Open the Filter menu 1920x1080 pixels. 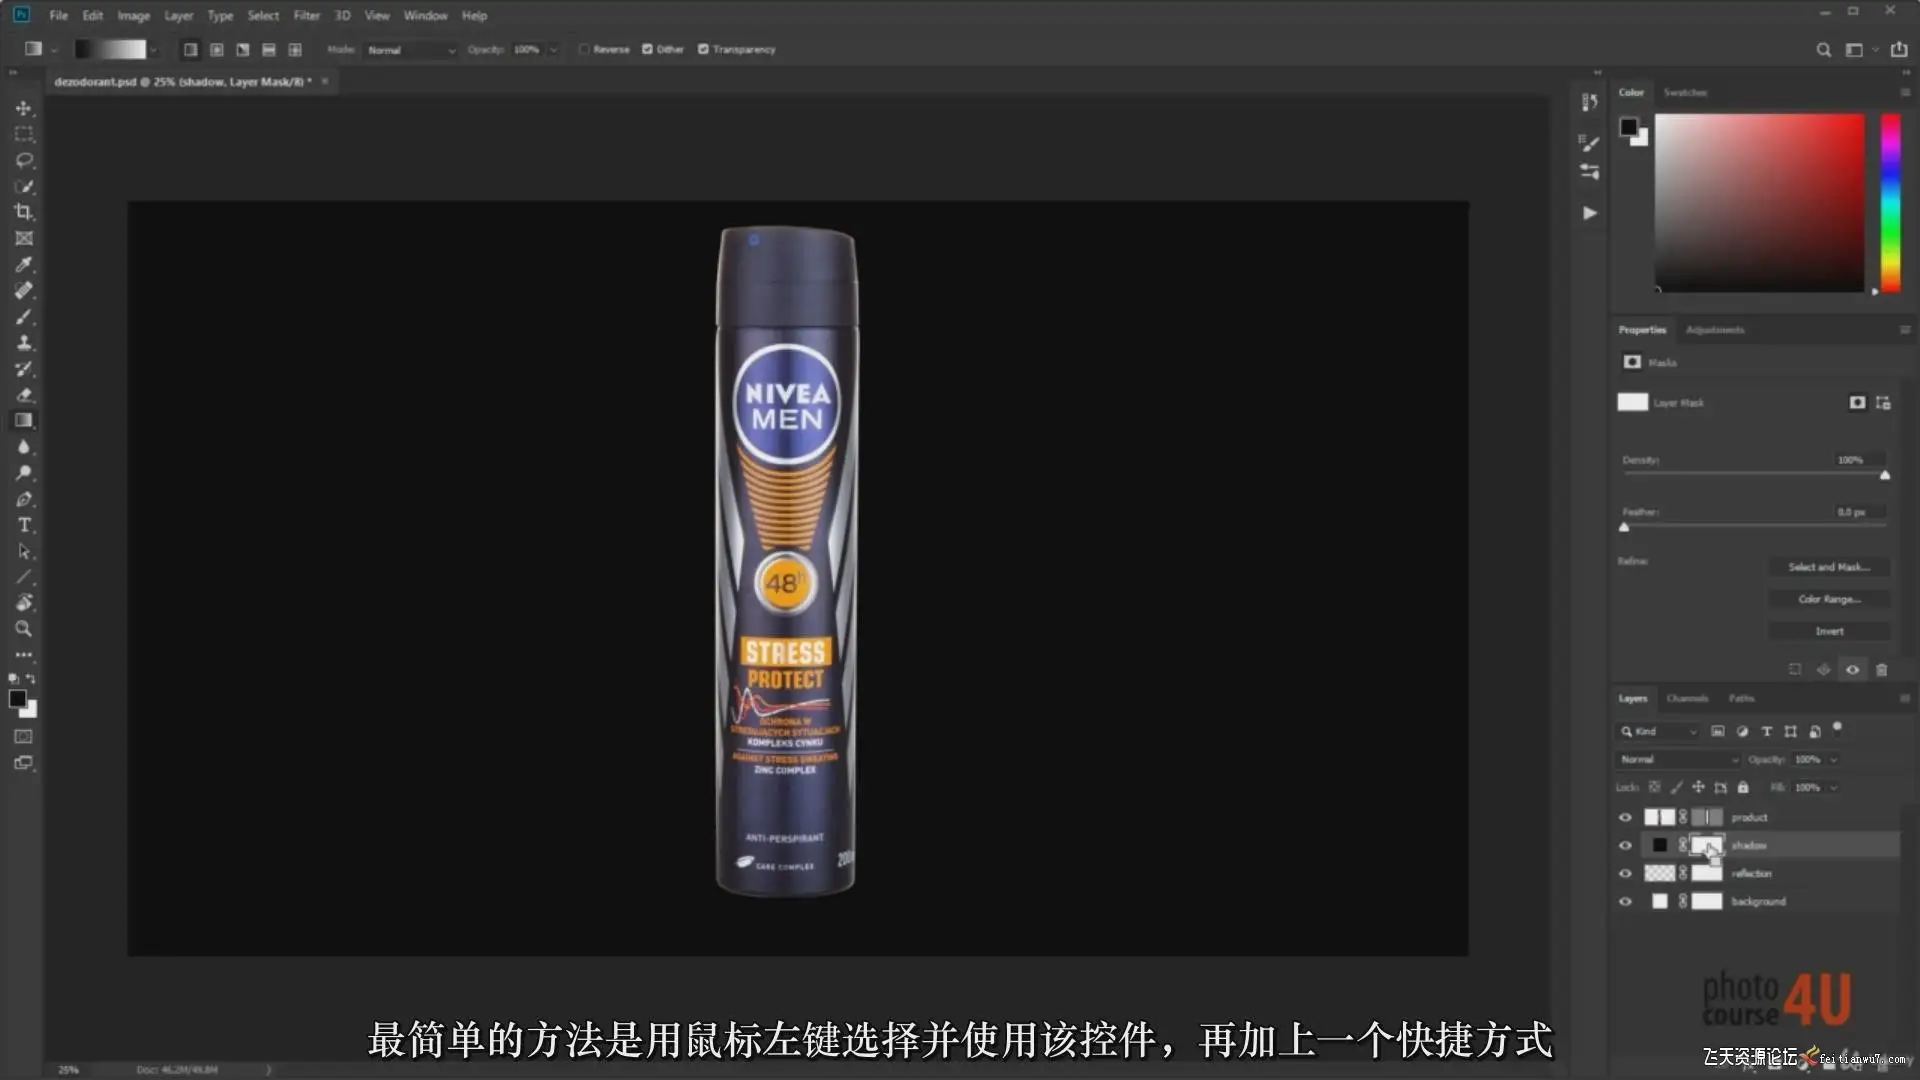coord(306,15)
